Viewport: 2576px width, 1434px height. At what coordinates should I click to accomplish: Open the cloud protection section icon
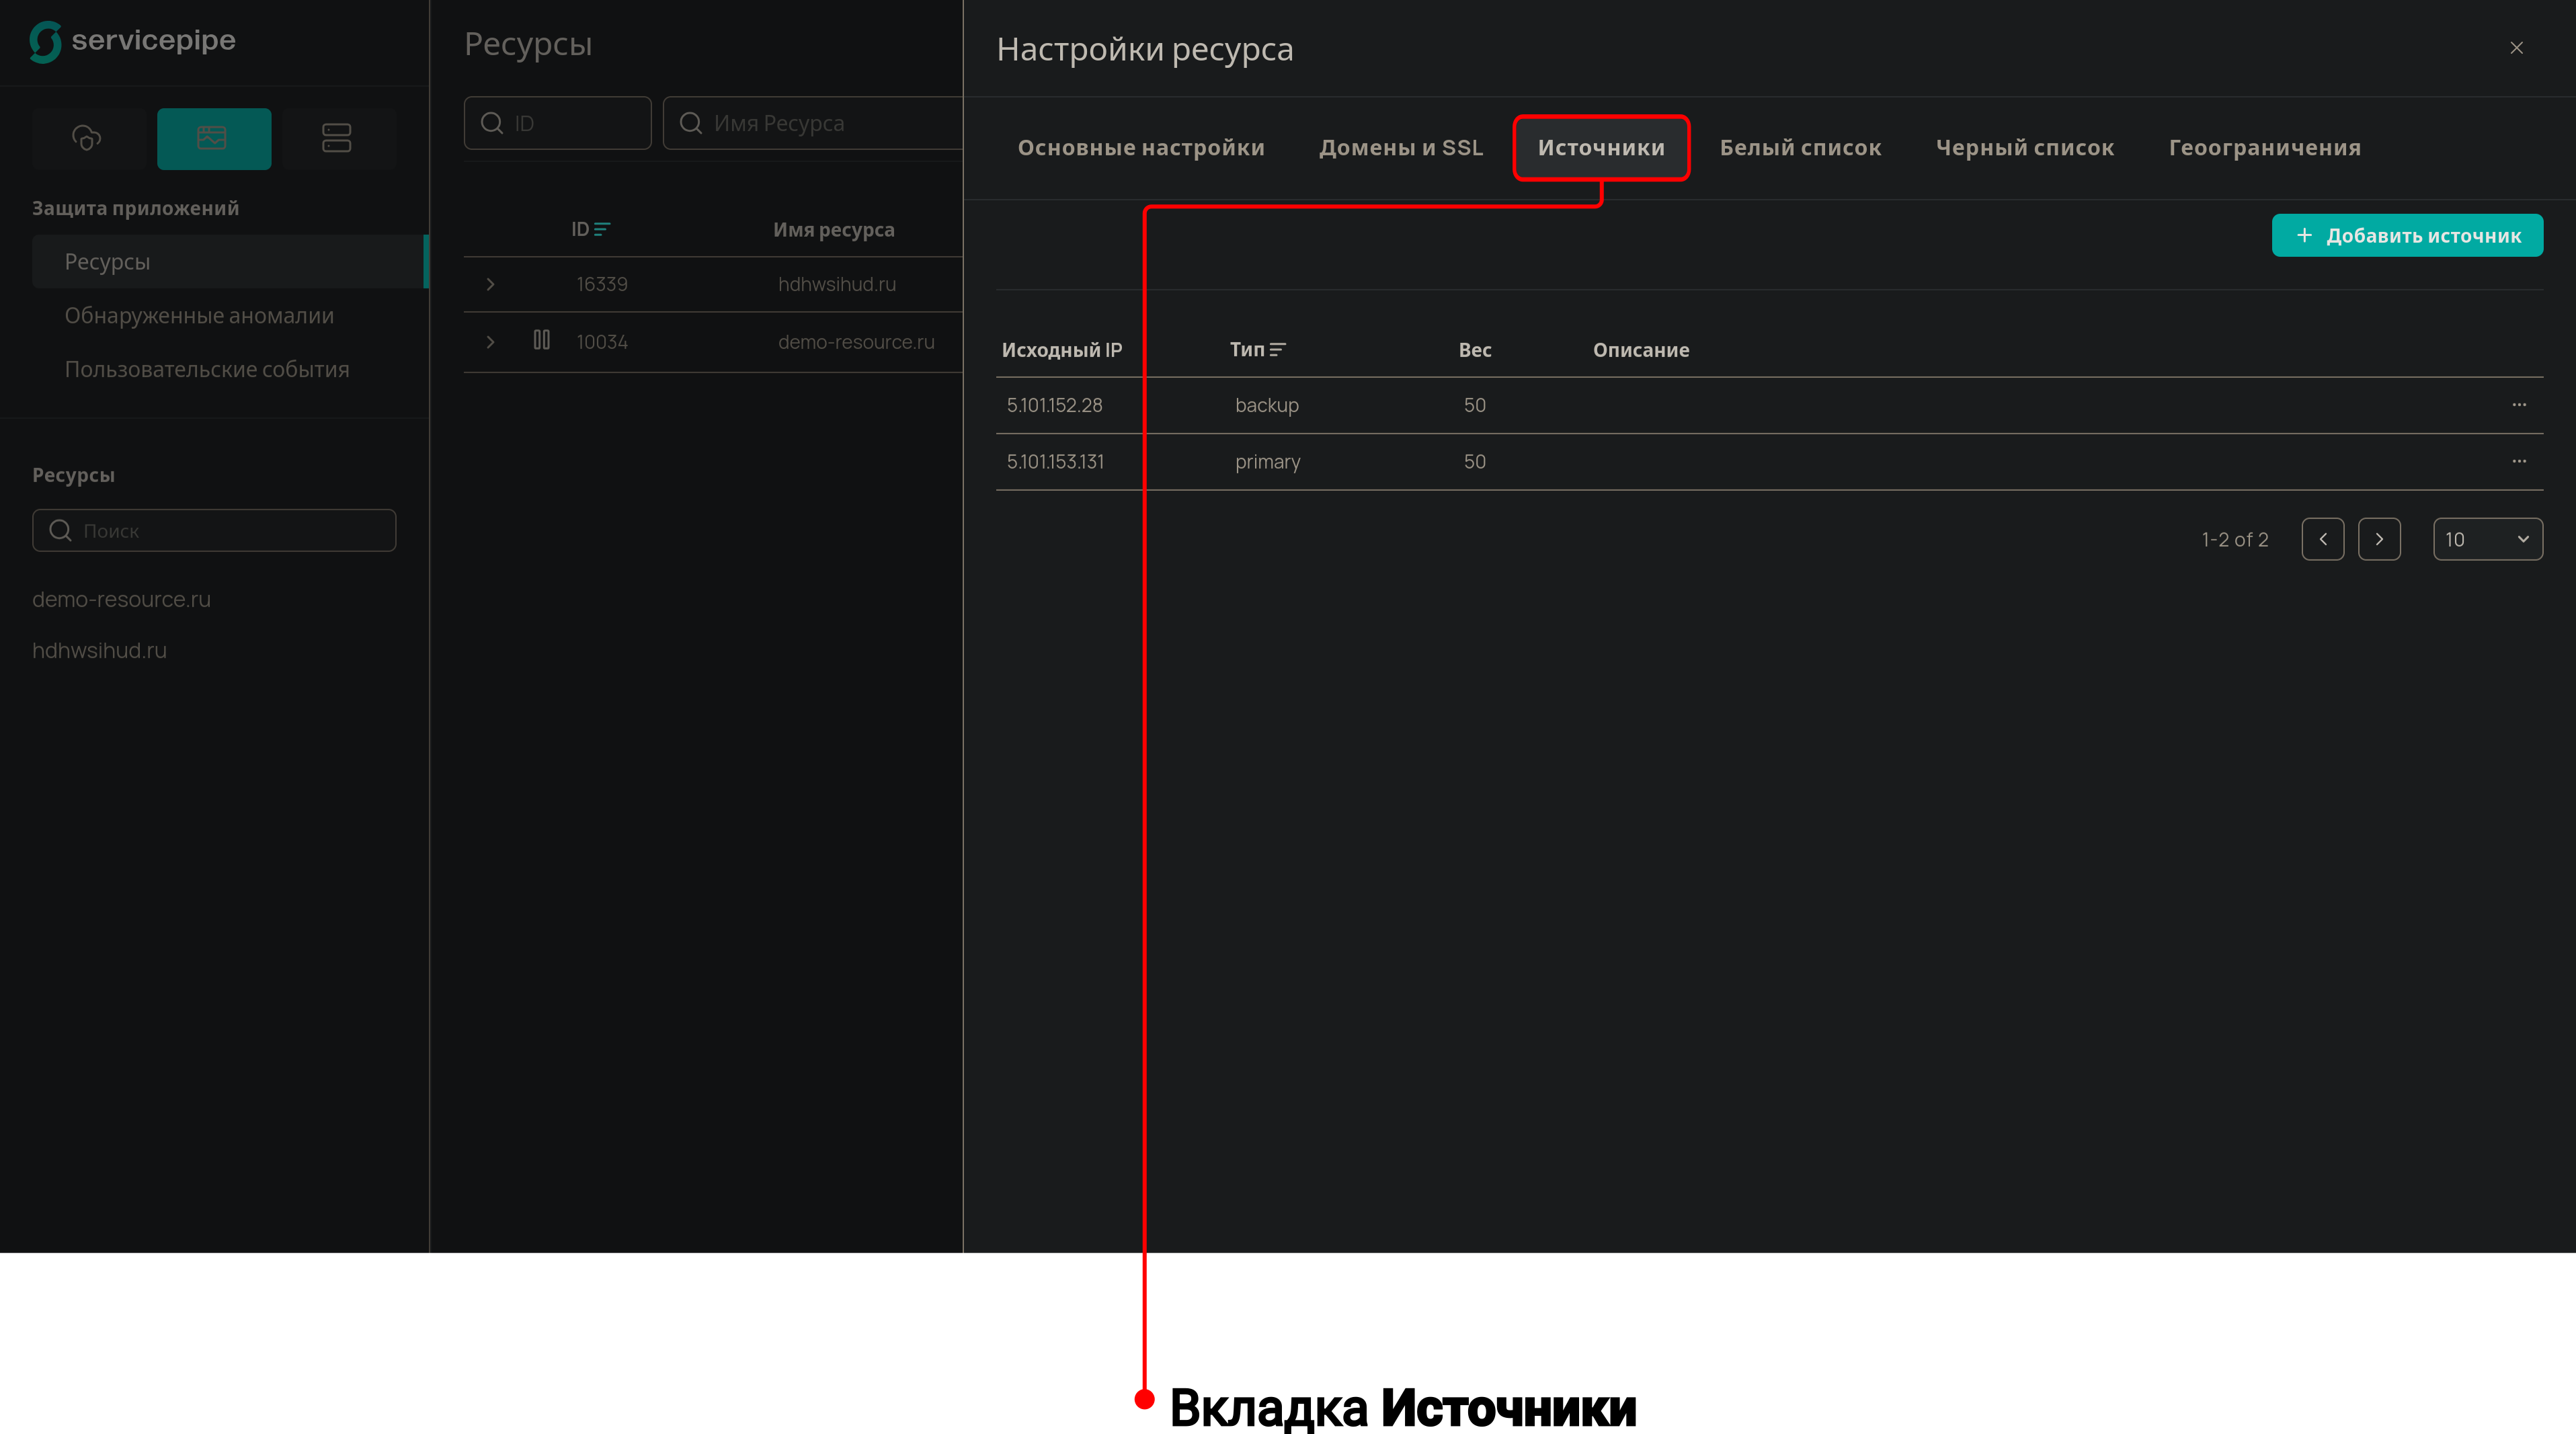(87, 138)
